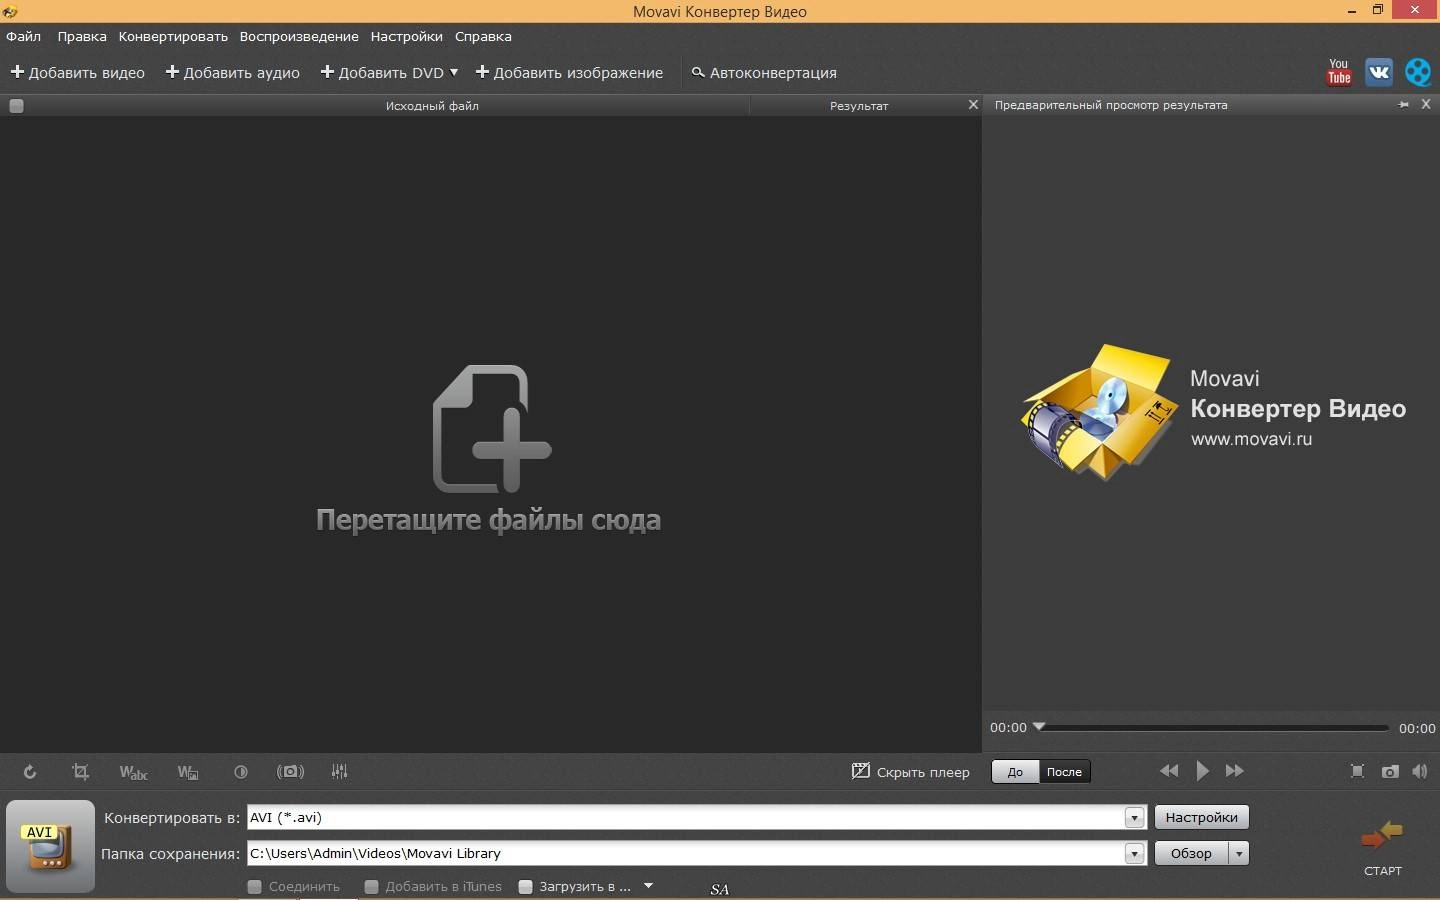Click the drop files here icon
The width and height of the screenshot is (1440, 900).
tap(491, 429)
